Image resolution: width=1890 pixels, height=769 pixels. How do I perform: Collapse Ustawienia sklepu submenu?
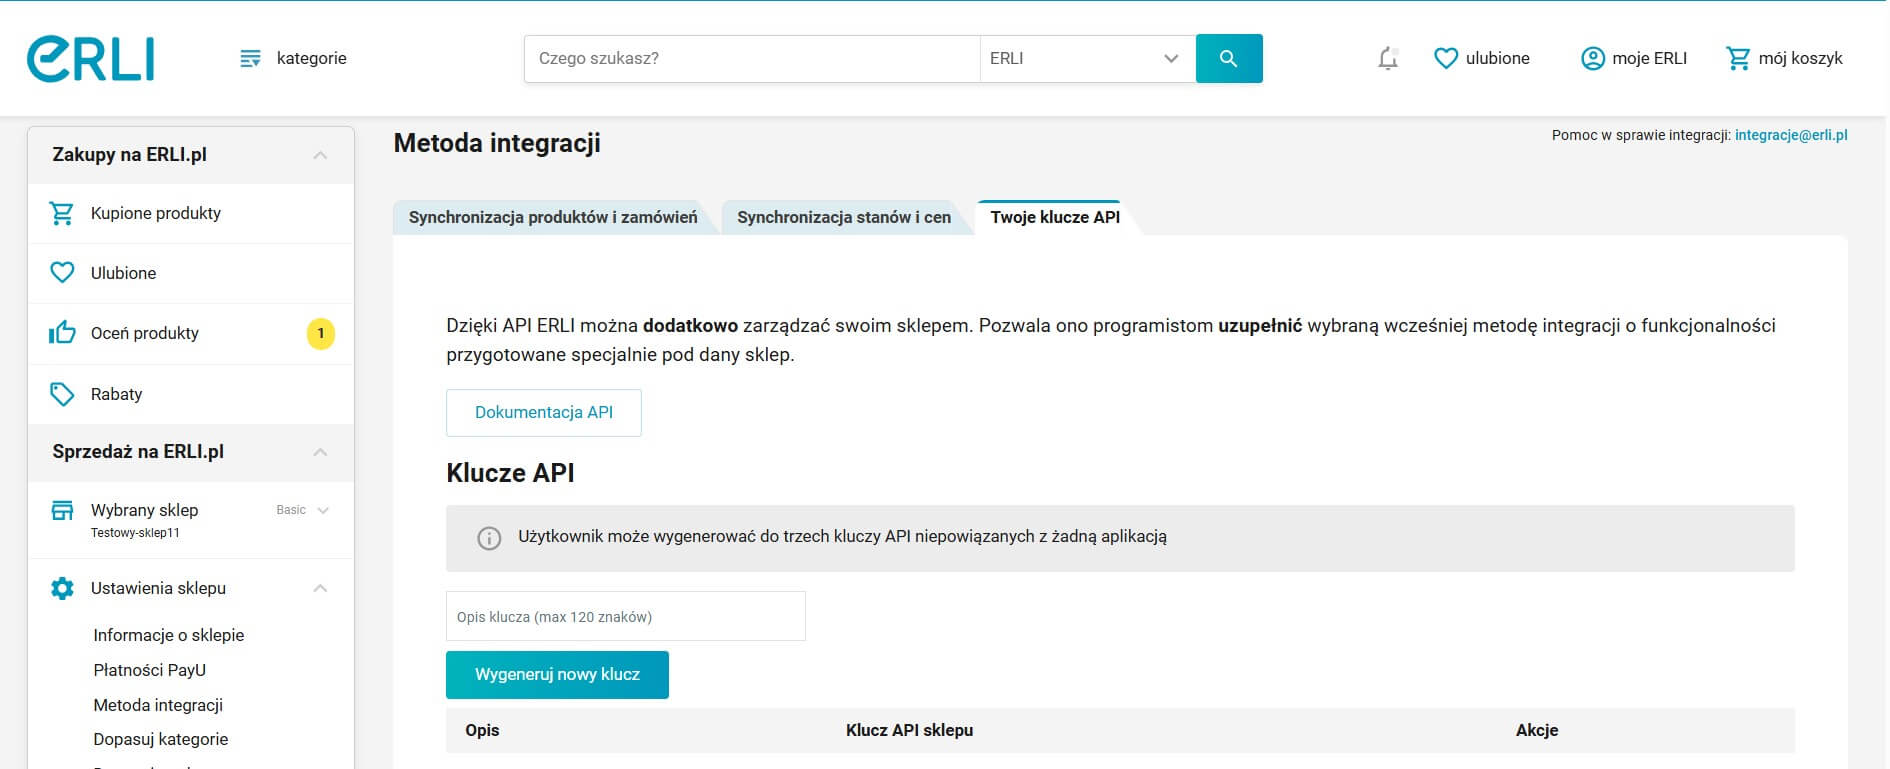[x=320, y=588]
